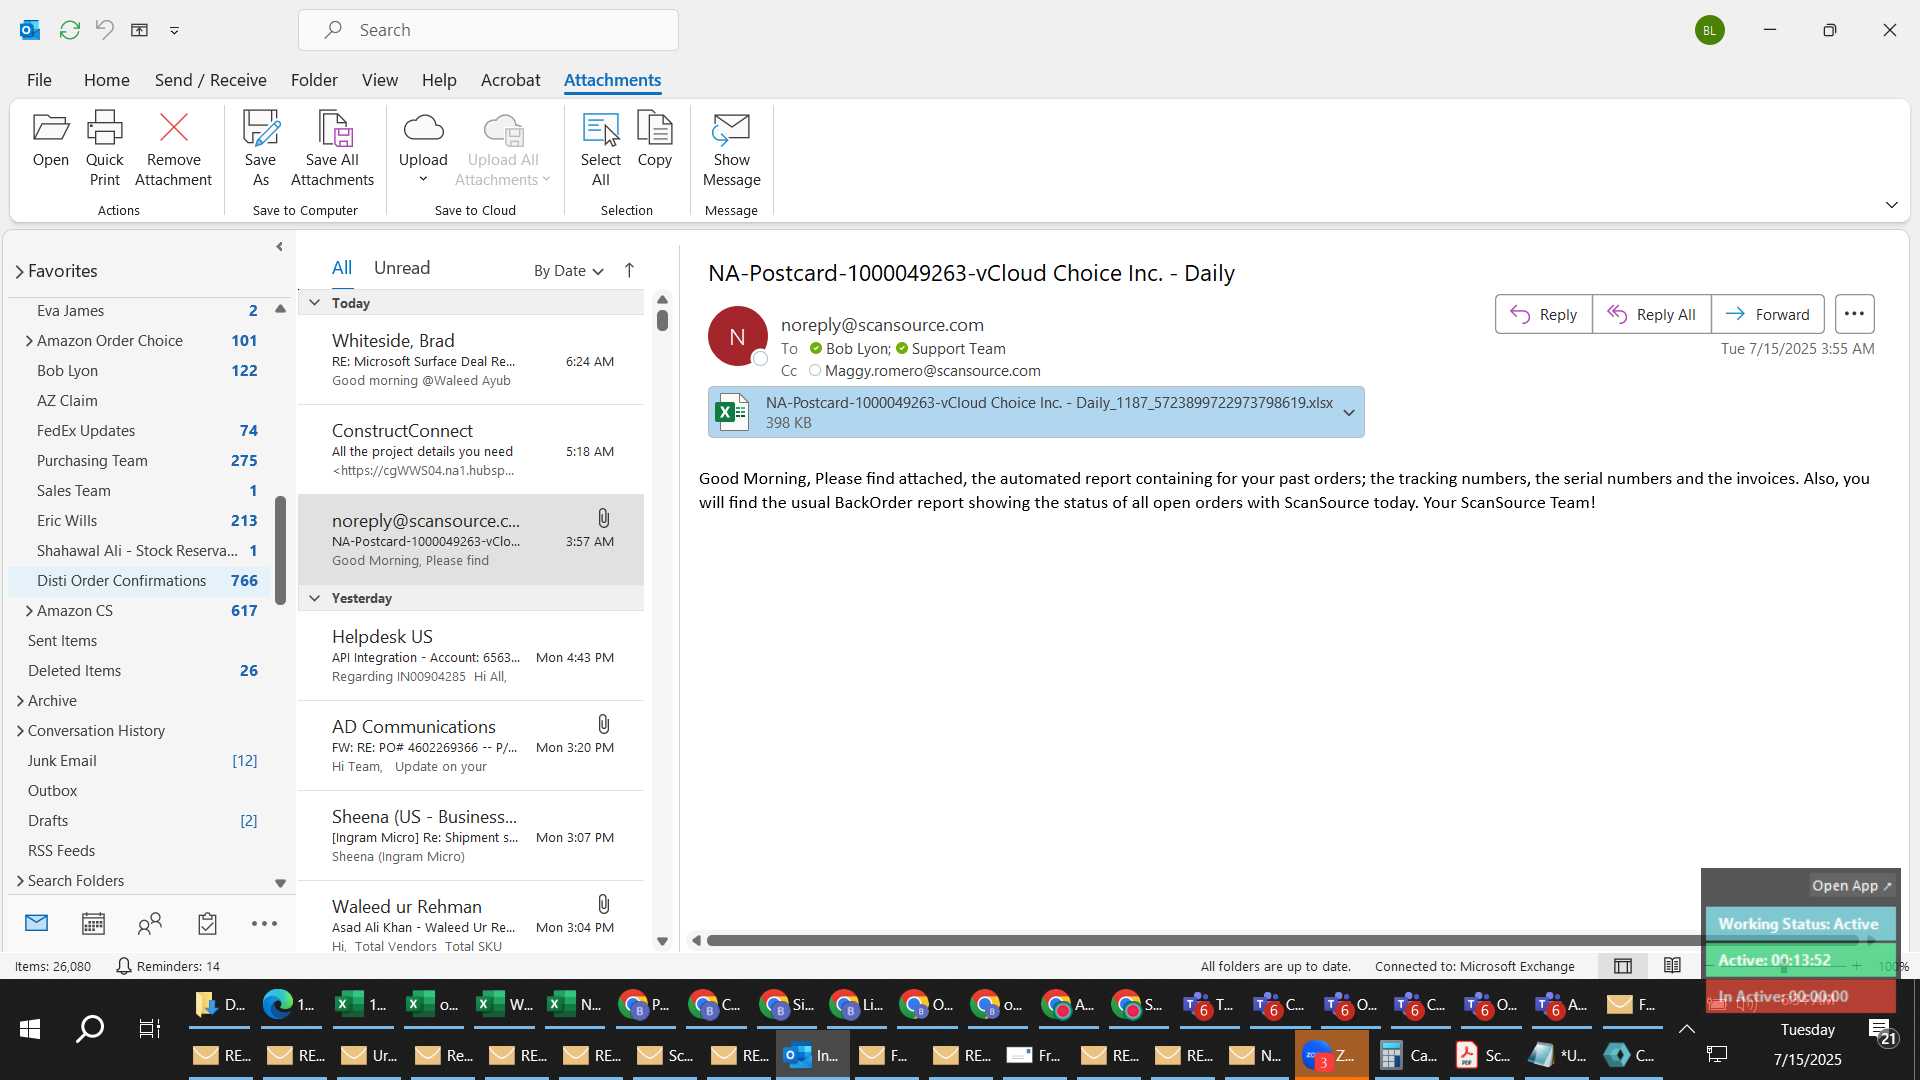Collapse the Today group
This screenshot has width=1920, height=1080.
click(314, 302)
